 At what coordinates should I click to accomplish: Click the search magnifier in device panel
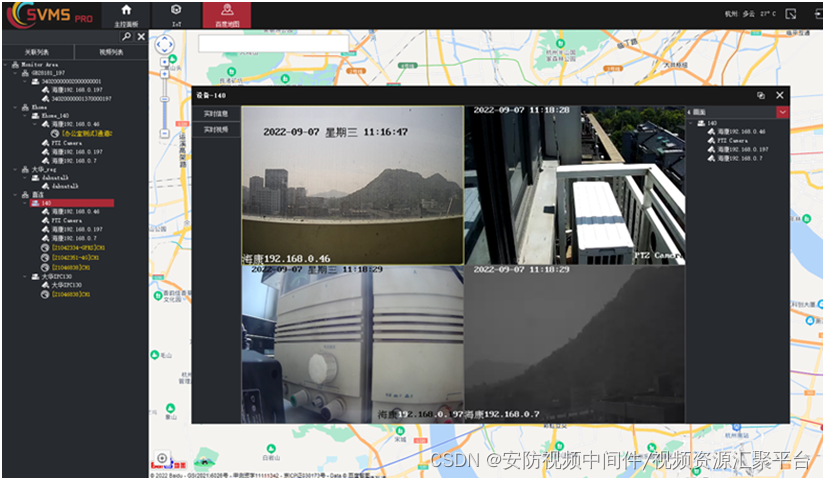[126, 36]
